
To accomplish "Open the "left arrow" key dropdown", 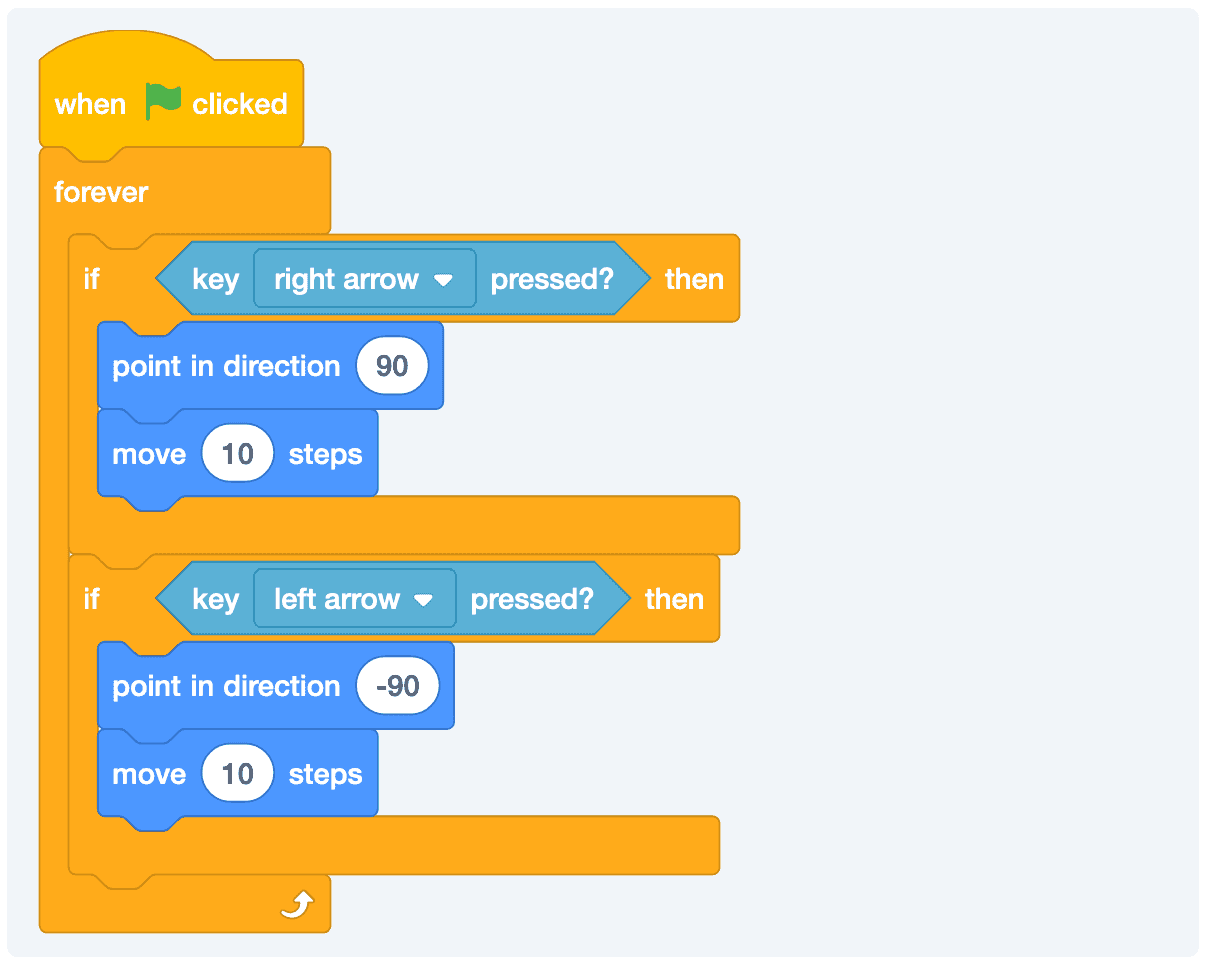I will [x=354, y=599].
